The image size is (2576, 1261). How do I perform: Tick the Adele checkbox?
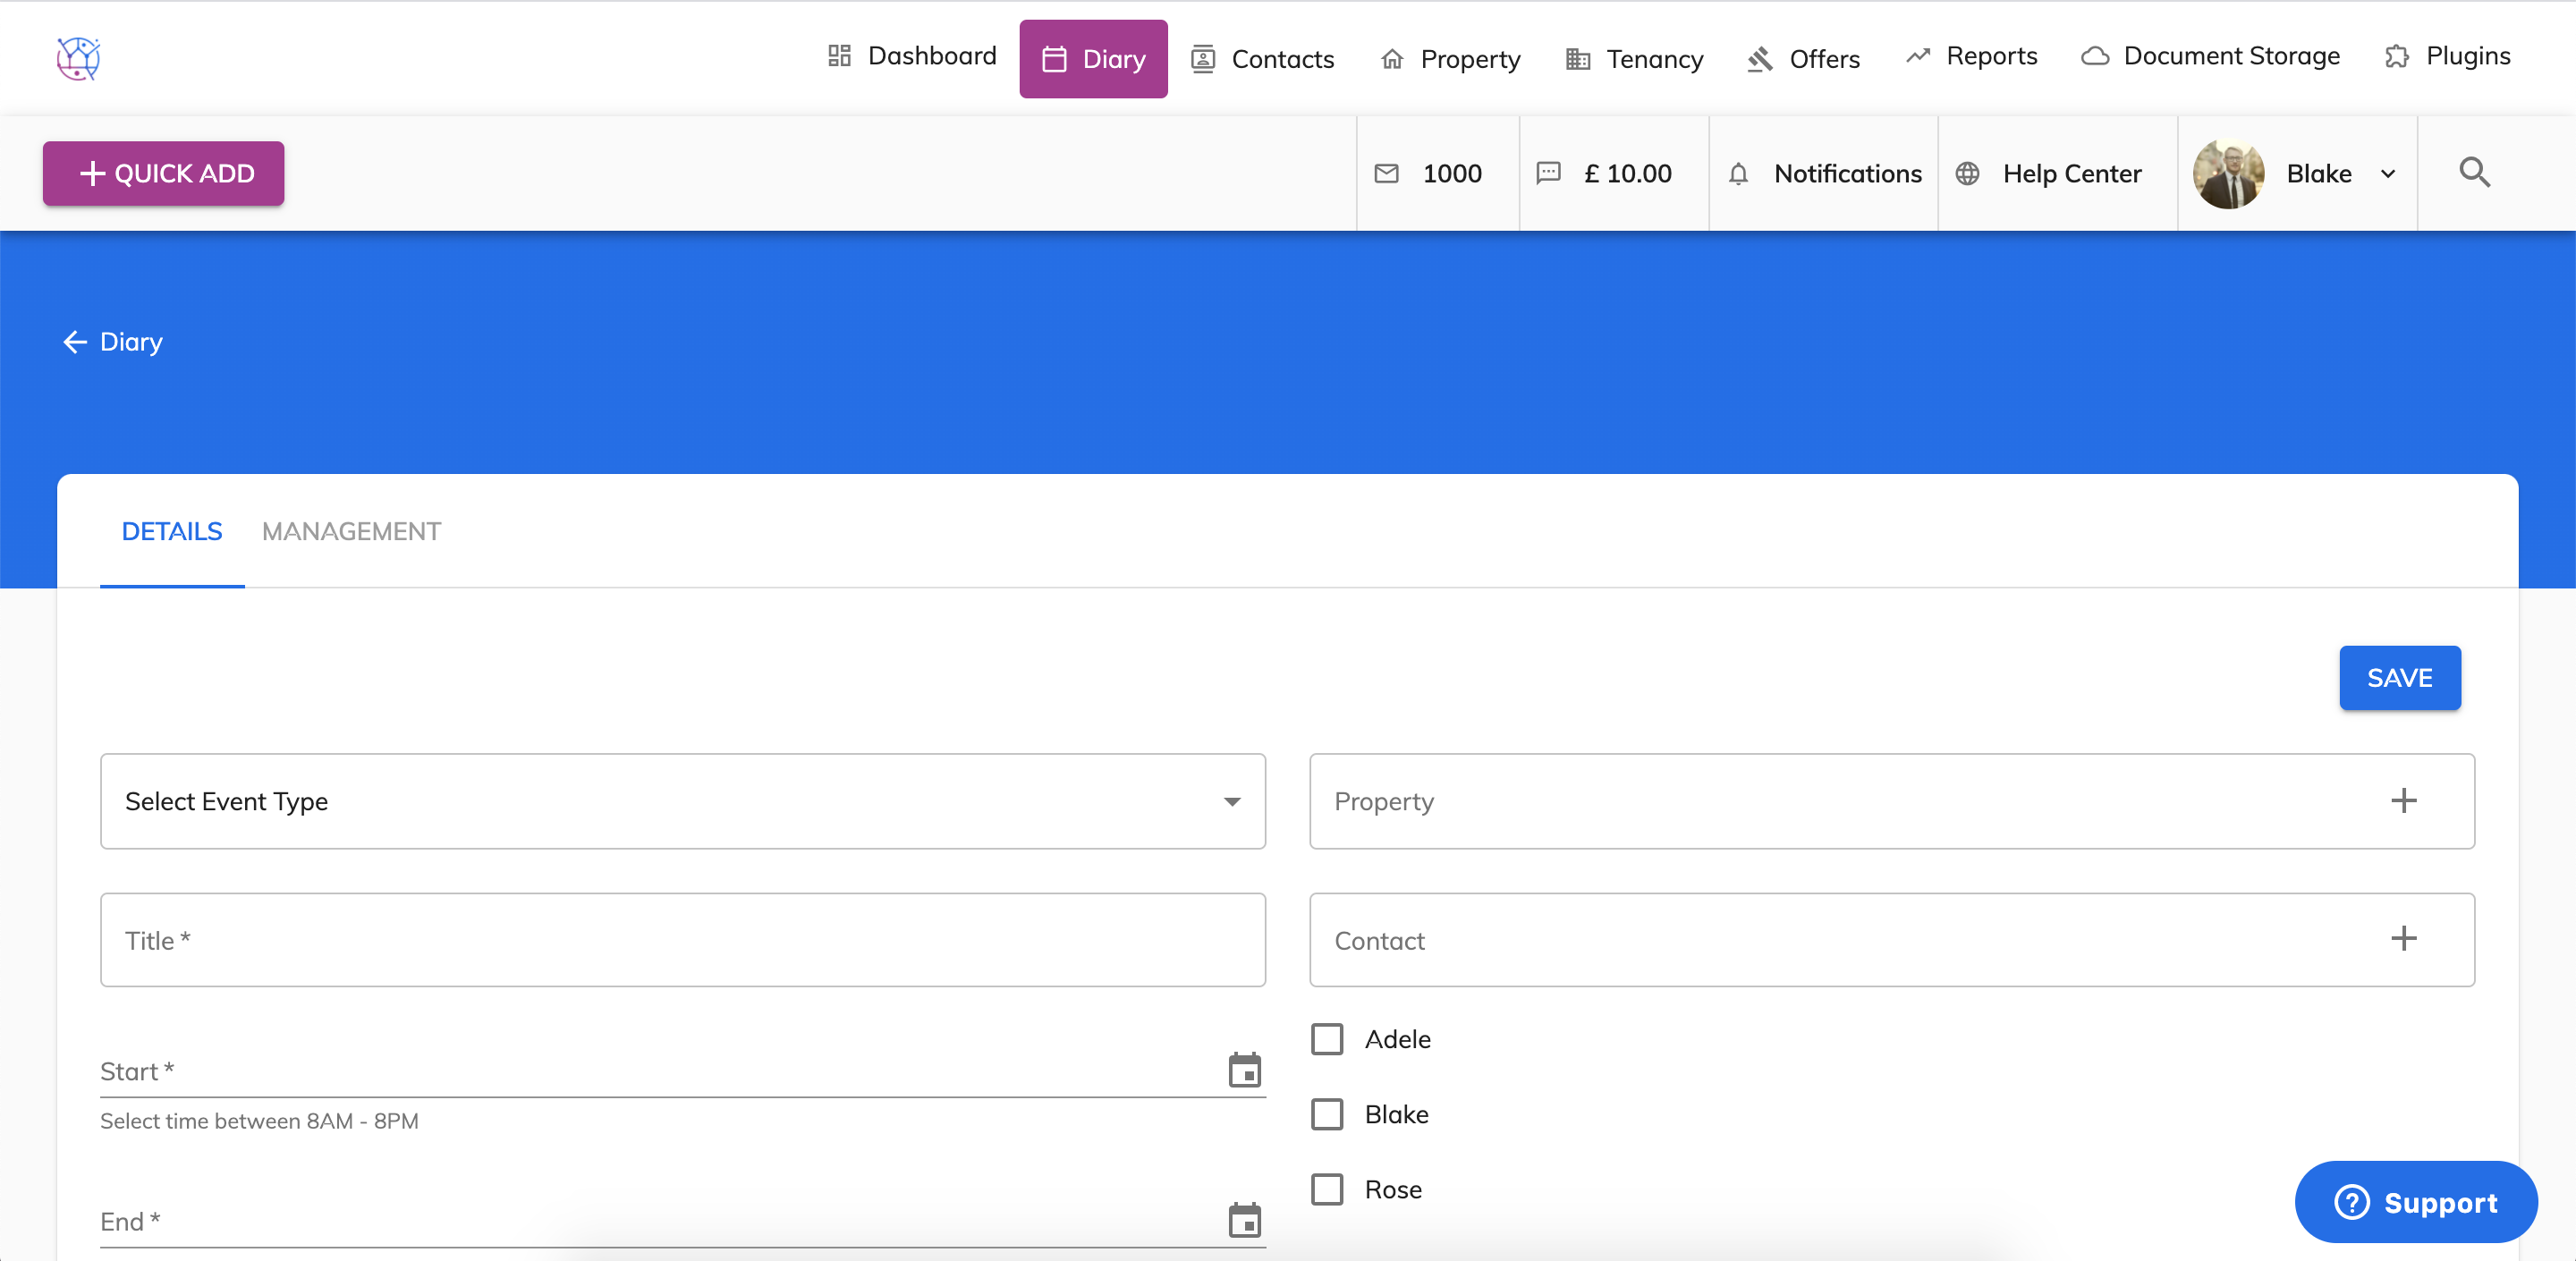[1327, 1039]
